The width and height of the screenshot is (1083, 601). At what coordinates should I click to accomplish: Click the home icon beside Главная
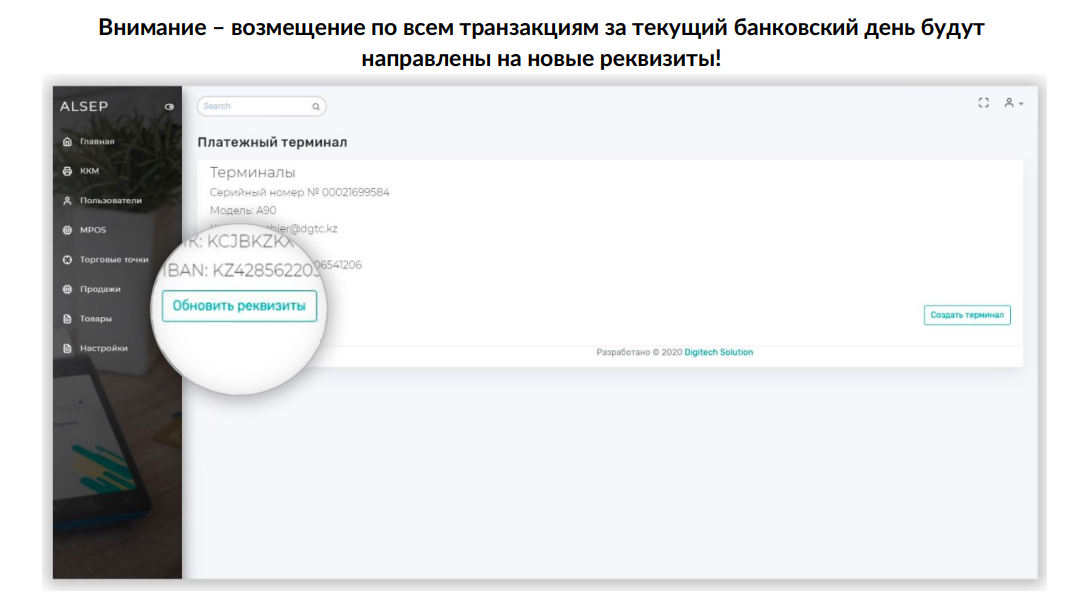coord(67,142)
